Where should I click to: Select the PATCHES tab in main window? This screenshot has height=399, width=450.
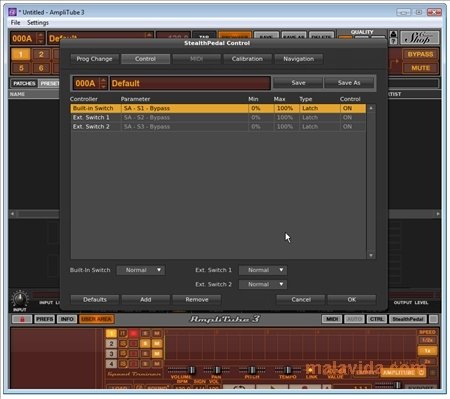(x=24, y=83)
